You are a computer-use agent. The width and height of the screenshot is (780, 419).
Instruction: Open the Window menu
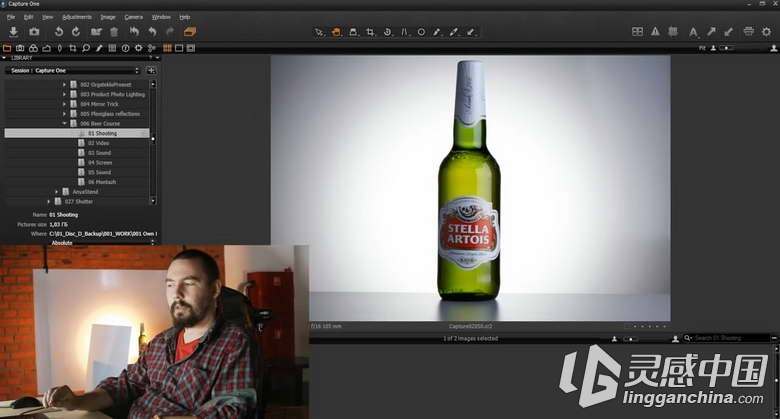pyautogui.click(x=161, y=17)
